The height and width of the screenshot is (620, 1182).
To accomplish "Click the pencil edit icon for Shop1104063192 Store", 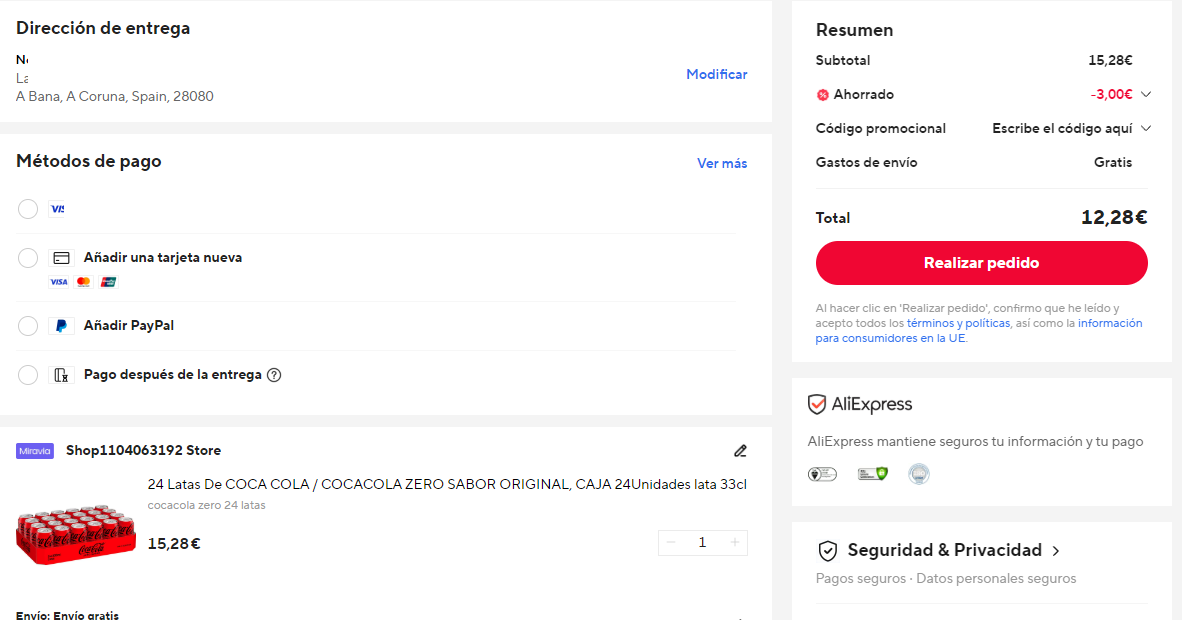I will (740, 451).
